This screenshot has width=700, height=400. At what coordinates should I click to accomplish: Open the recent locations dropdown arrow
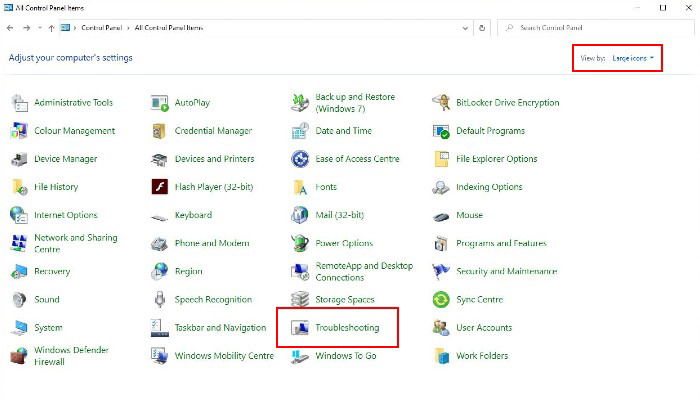(x=40, y=28)
